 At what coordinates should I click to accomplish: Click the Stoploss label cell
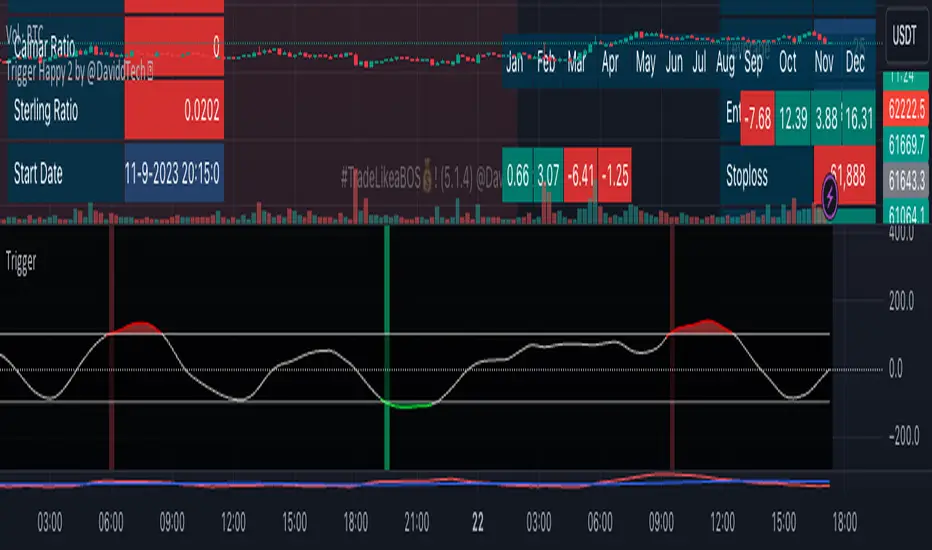766,176
